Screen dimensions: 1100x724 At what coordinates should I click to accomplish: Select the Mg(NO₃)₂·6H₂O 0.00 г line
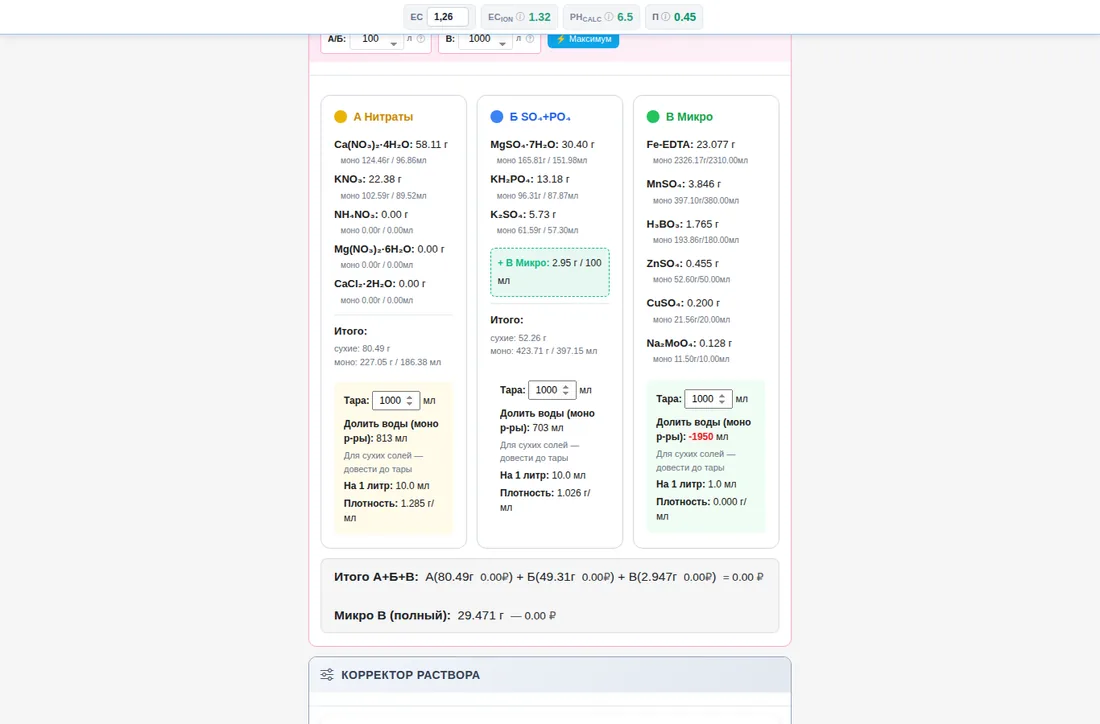[x=389, y=249]
